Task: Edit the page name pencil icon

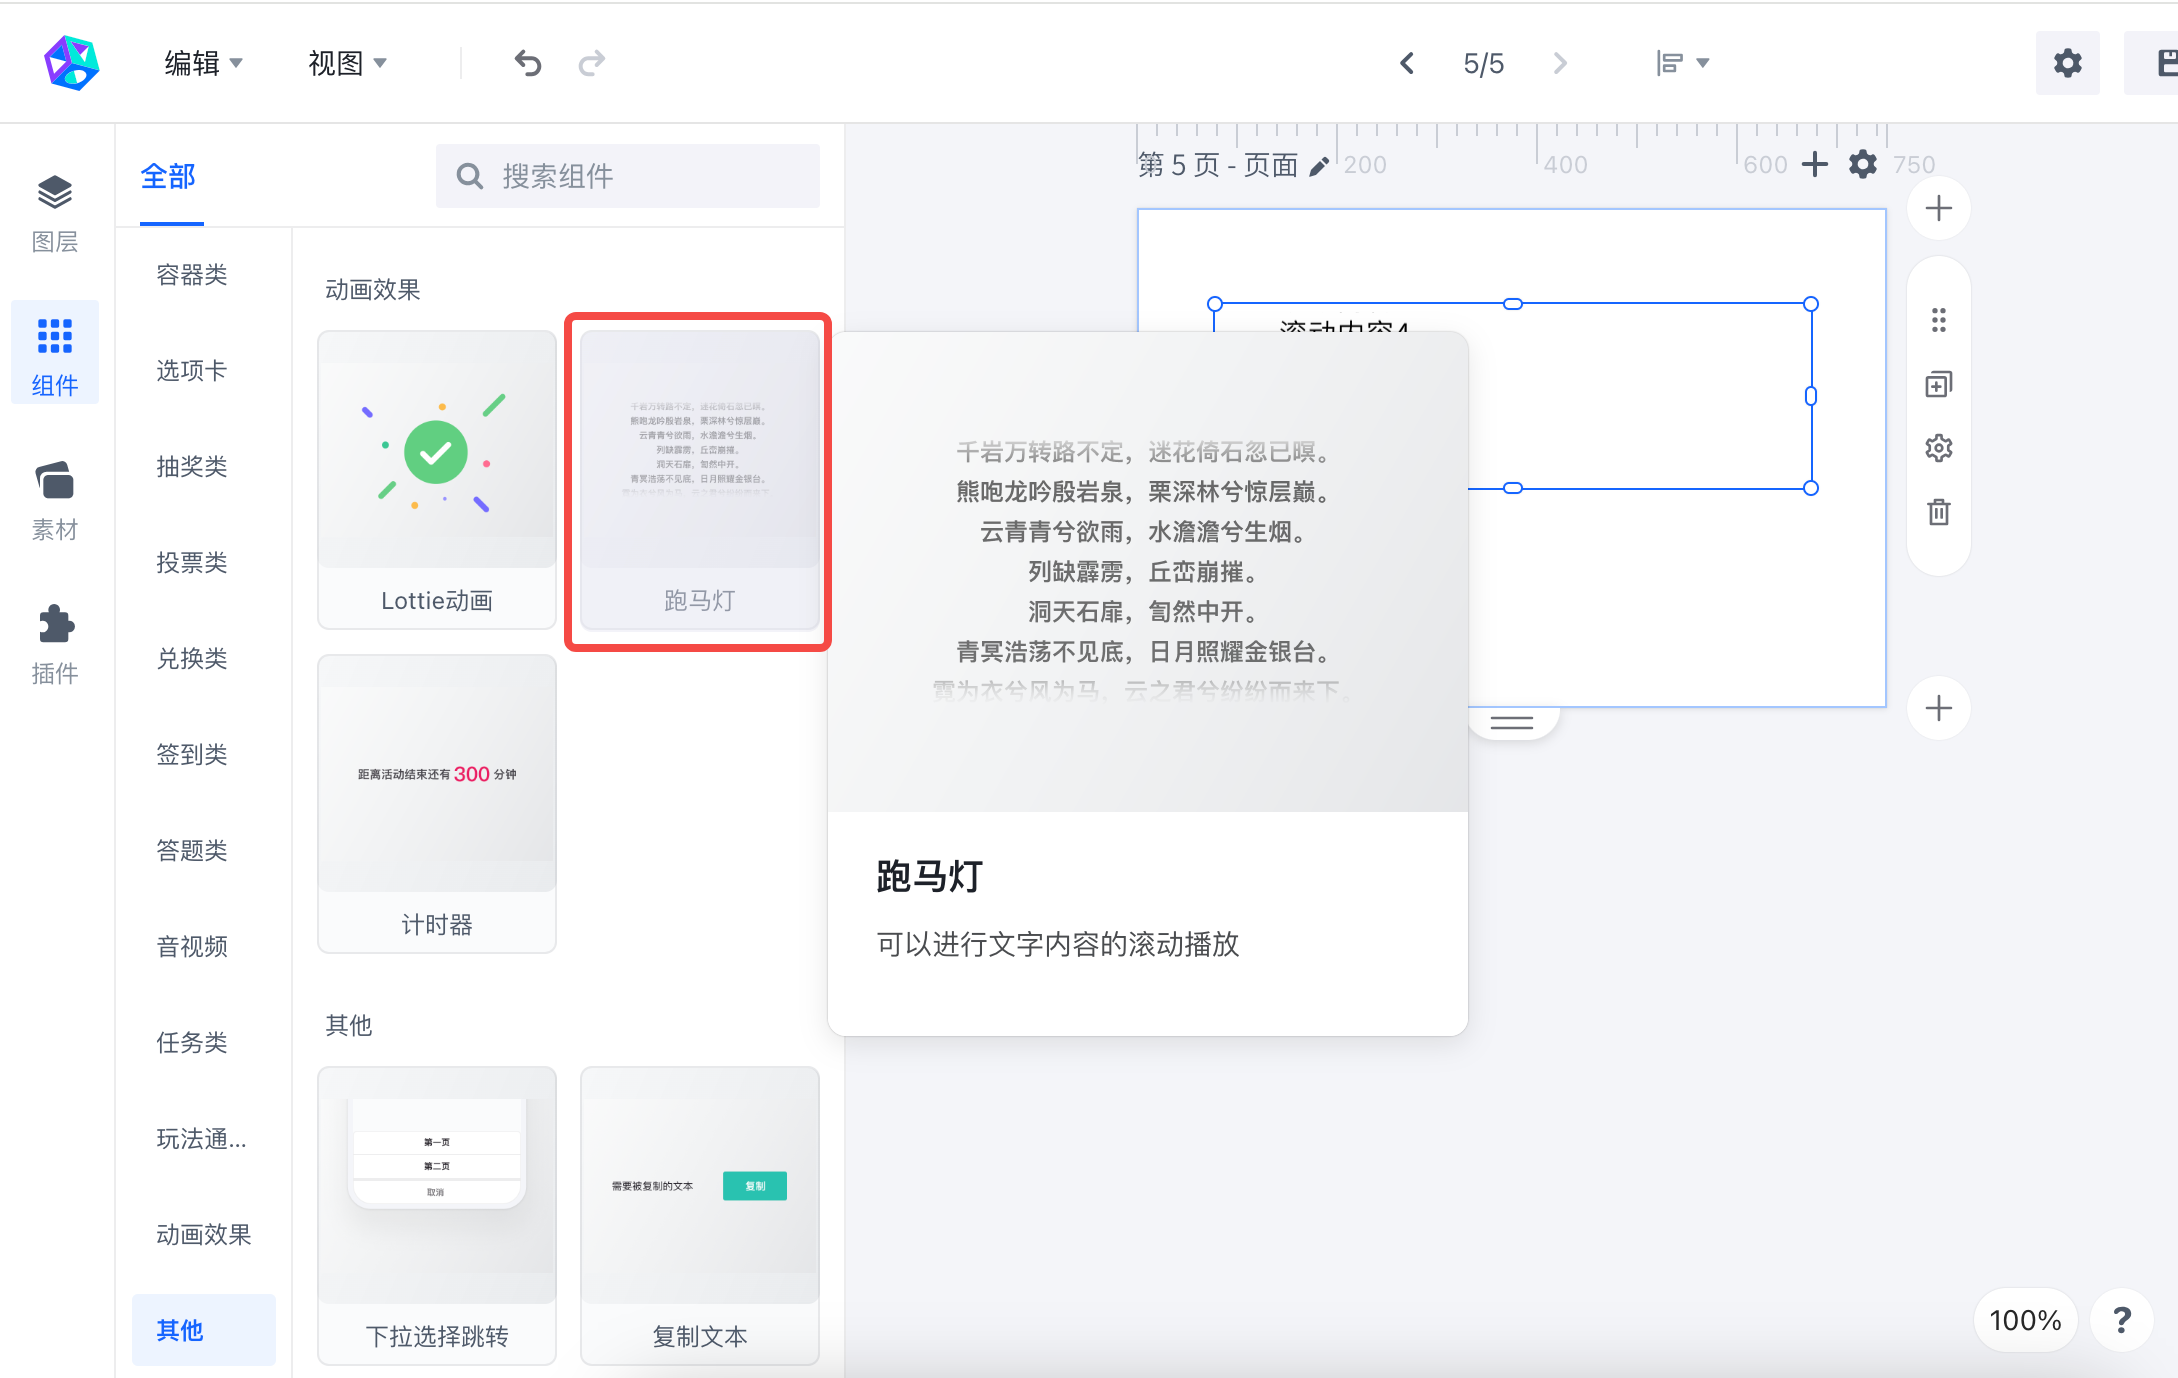Action: click(x=1319, y=166)
